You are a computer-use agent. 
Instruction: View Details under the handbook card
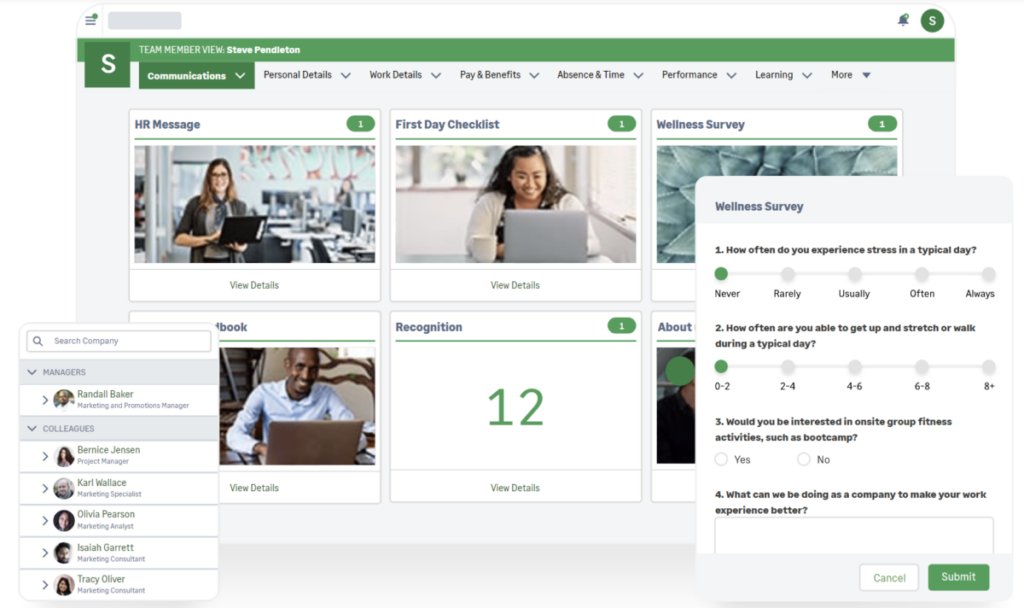coord(254,488)
